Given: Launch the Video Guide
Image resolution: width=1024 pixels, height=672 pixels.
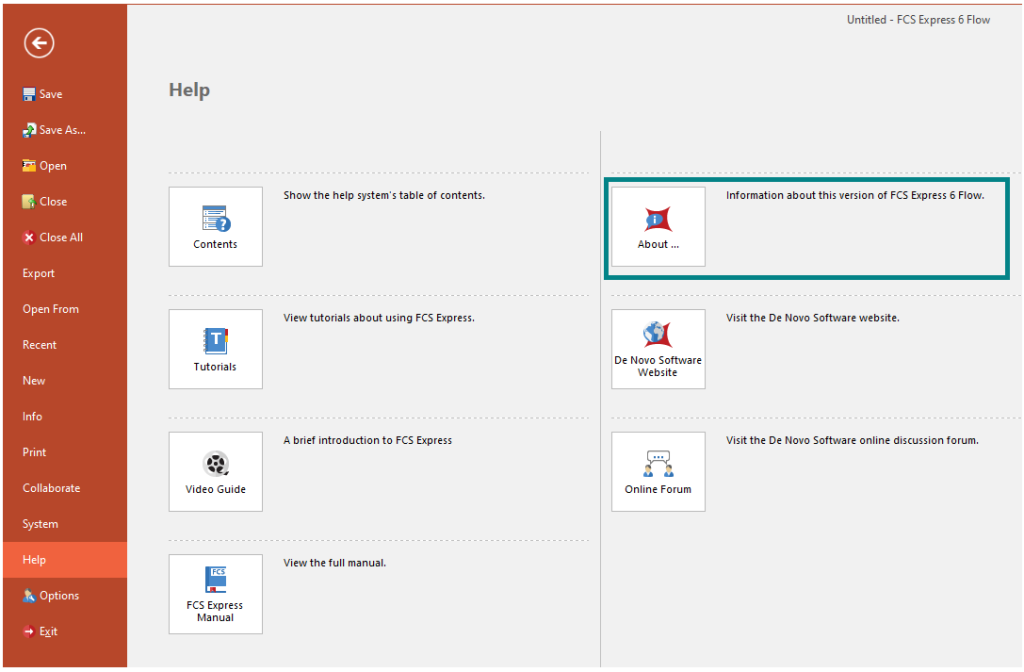Looking at the screenshot, I should coord(215,470).
